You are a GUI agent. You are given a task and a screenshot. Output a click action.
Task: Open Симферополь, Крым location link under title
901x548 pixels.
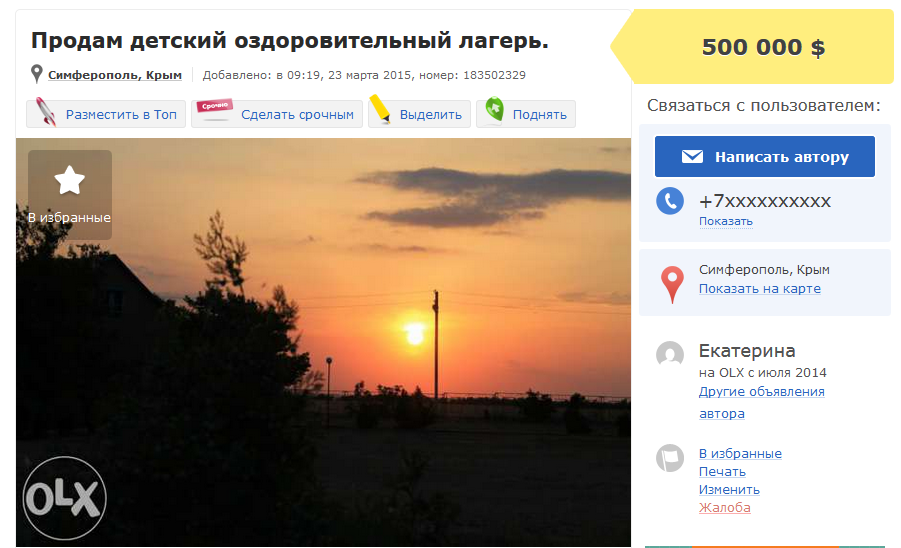point(115,75)
